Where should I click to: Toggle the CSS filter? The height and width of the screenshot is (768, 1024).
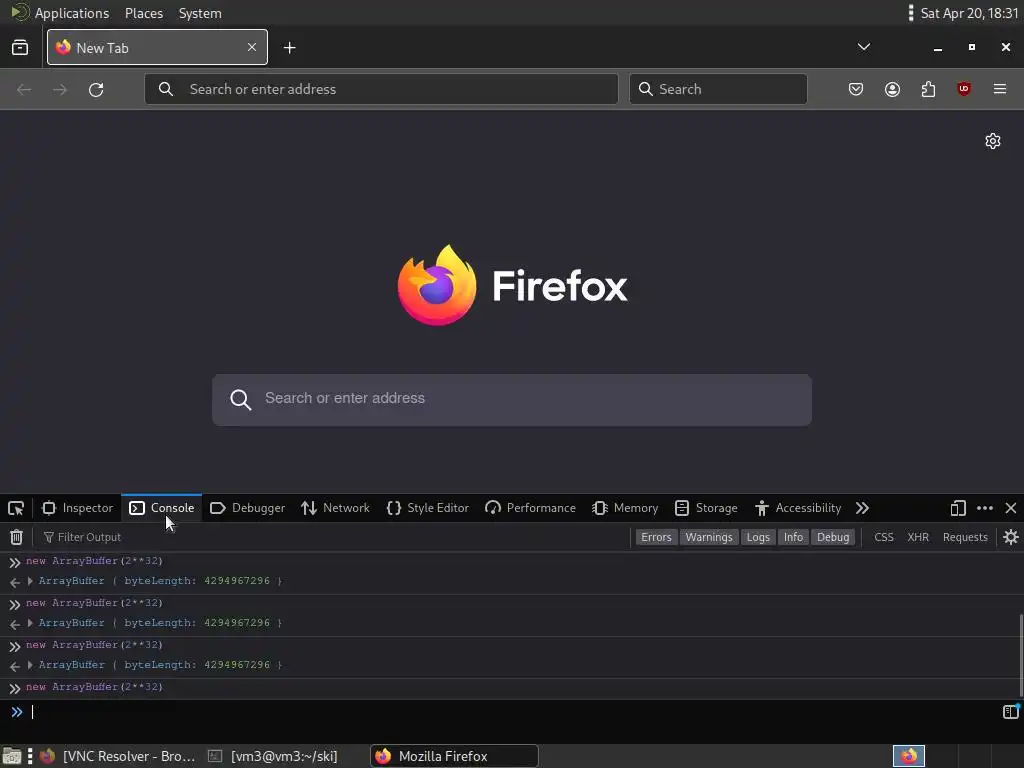(x=884, y=537)
